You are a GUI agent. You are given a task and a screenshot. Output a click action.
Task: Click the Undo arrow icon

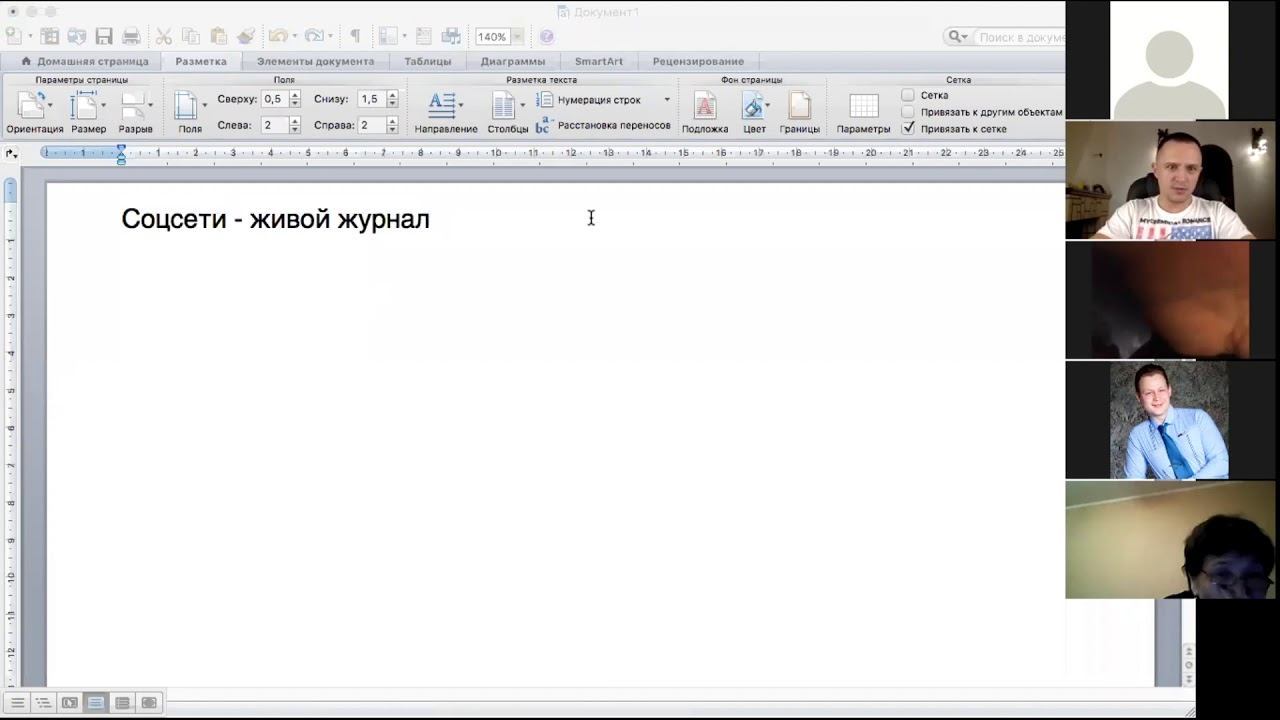click(x=277, y=36)
